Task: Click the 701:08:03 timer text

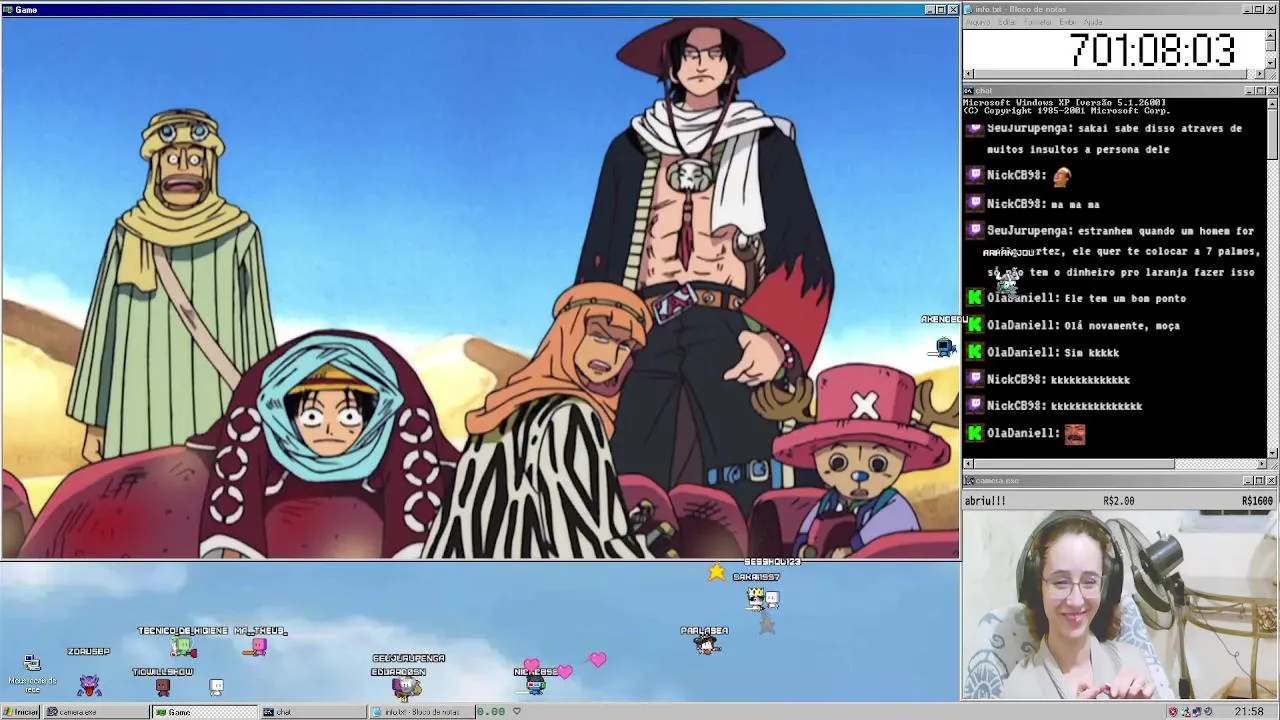Action: (1152, 50)
